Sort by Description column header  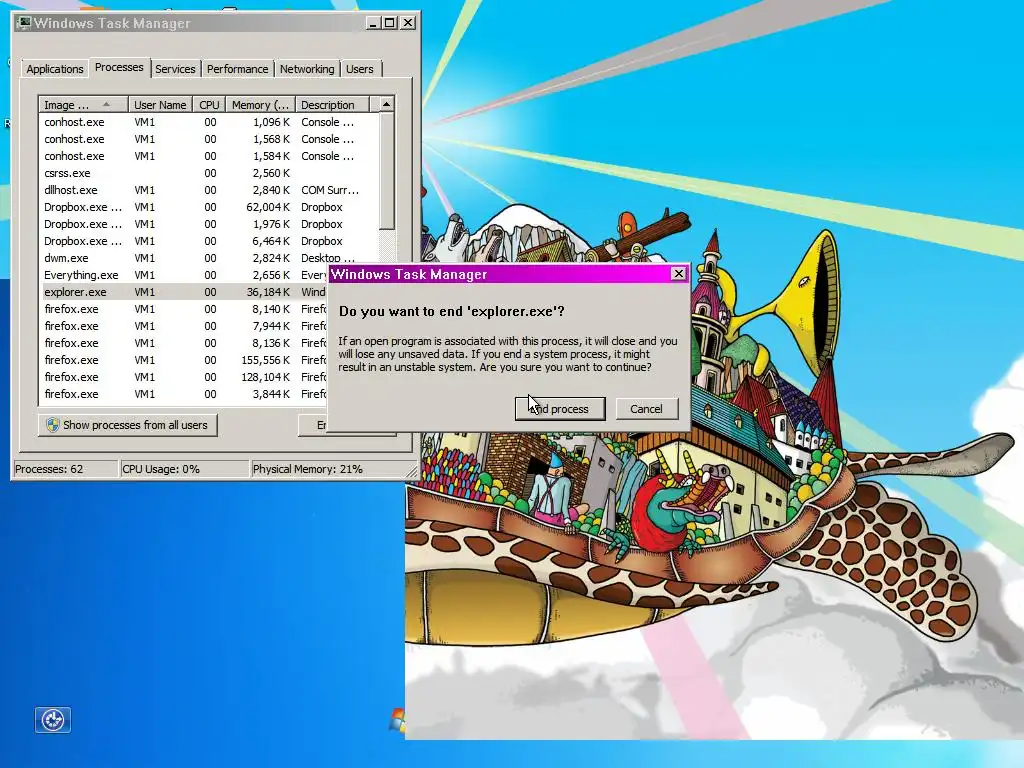(332, 104)
